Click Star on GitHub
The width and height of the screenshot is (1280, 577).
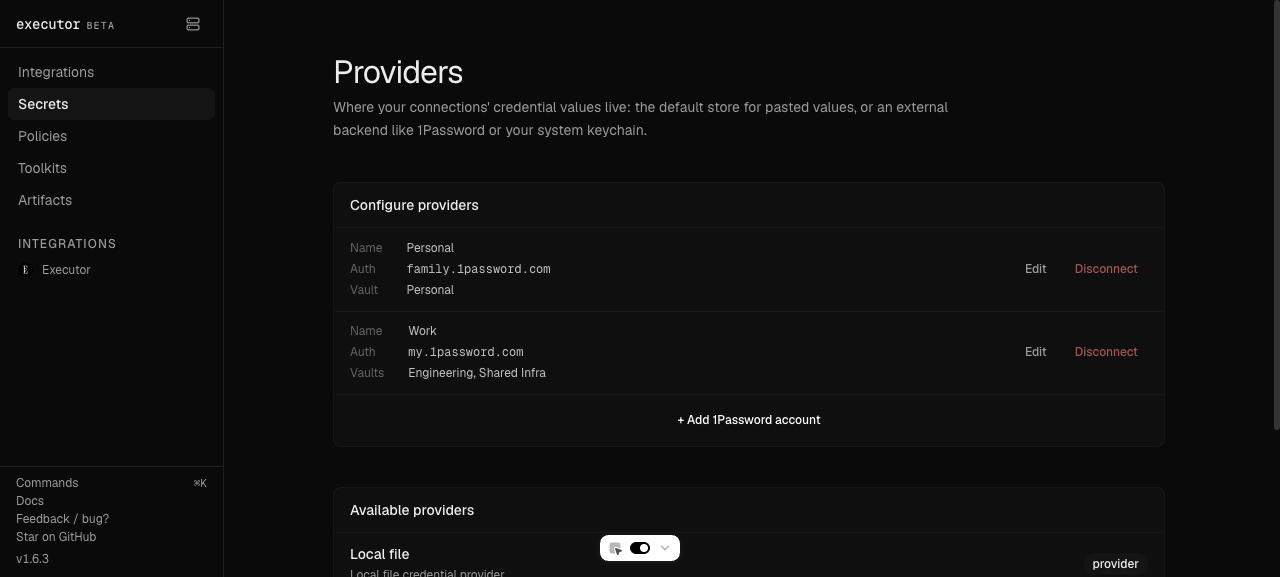[x=56, y=537]
